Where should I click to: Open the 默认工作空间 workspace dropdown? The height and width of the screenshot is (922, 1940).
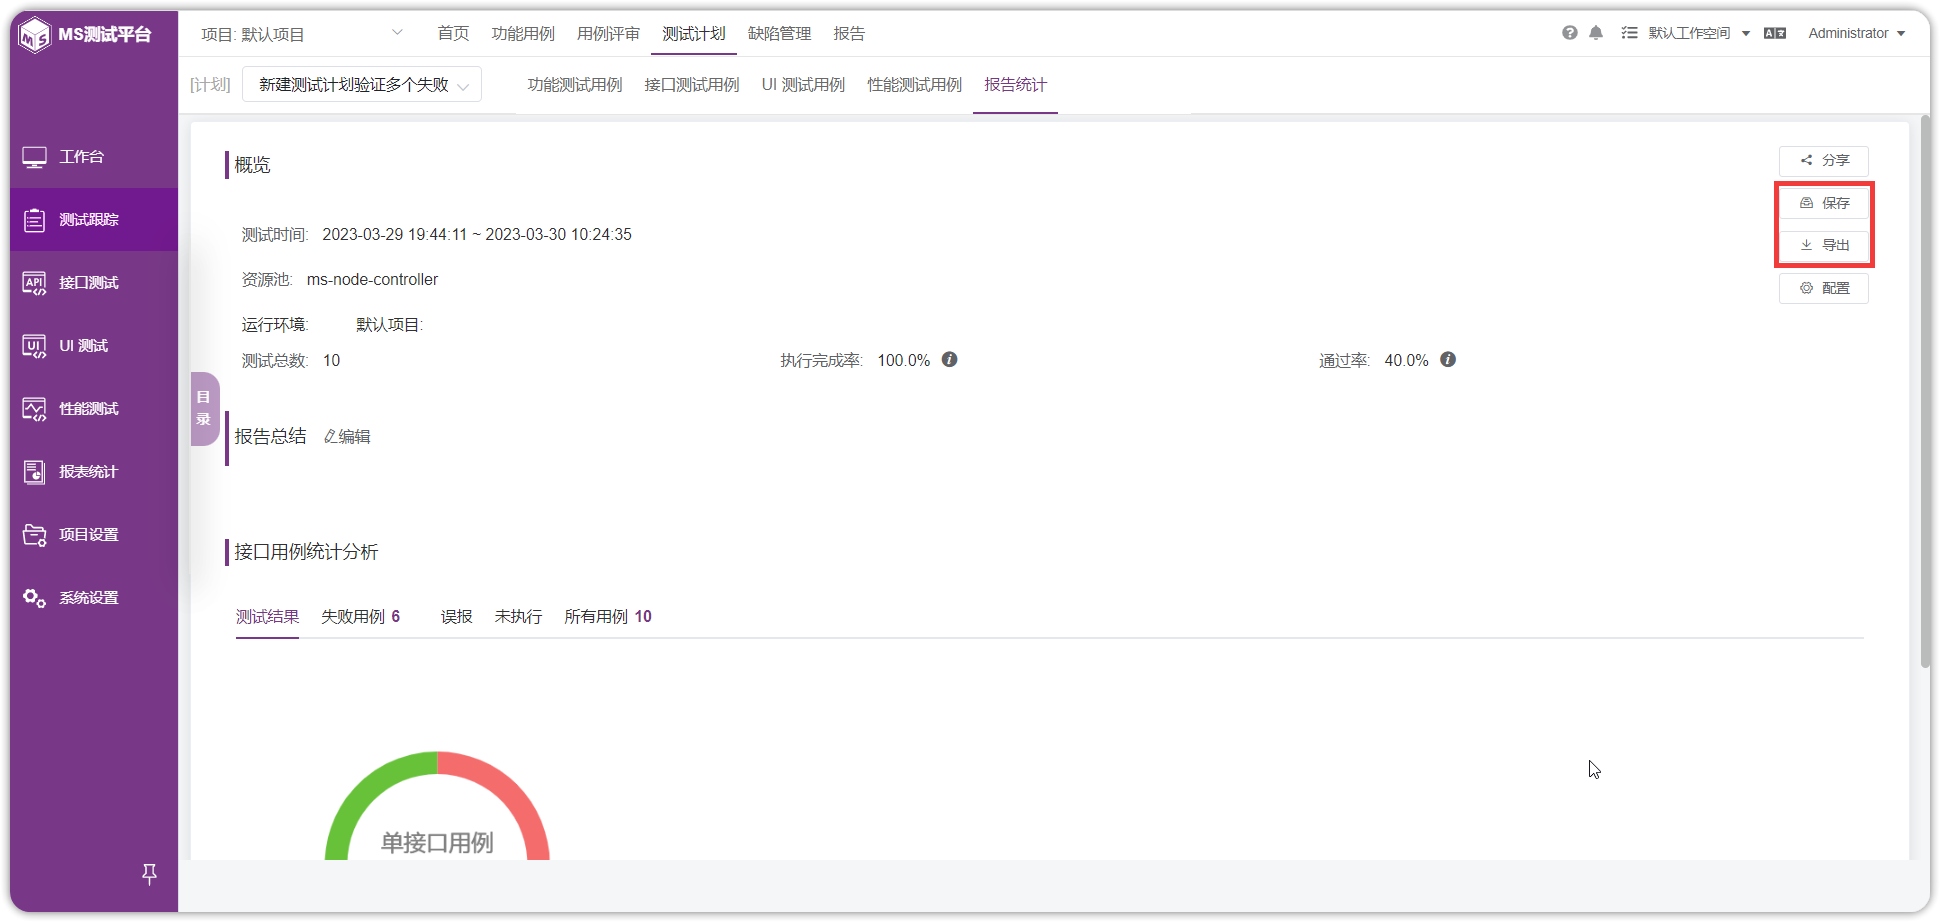(x=1699, y=33)
